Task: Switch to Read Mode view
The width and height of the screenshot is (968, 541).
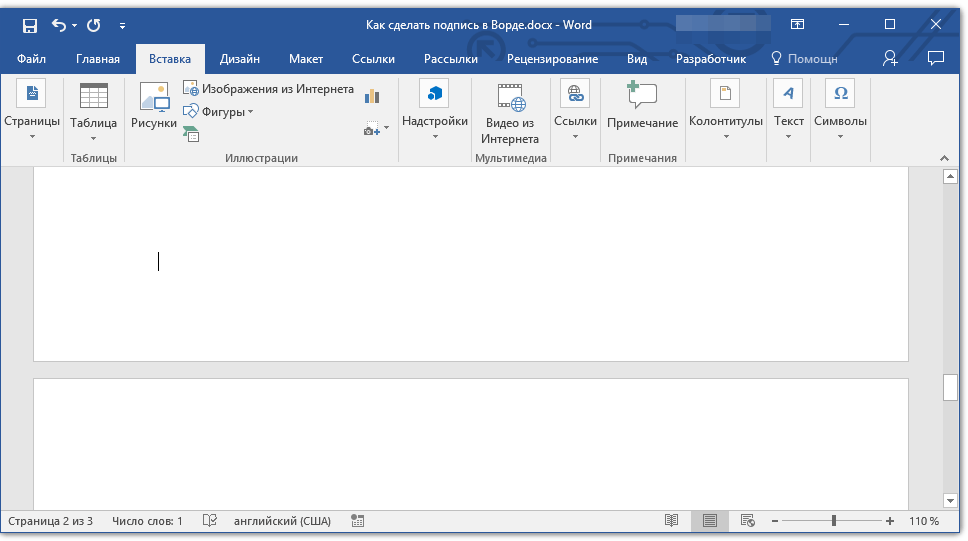Action: [672, 521]
